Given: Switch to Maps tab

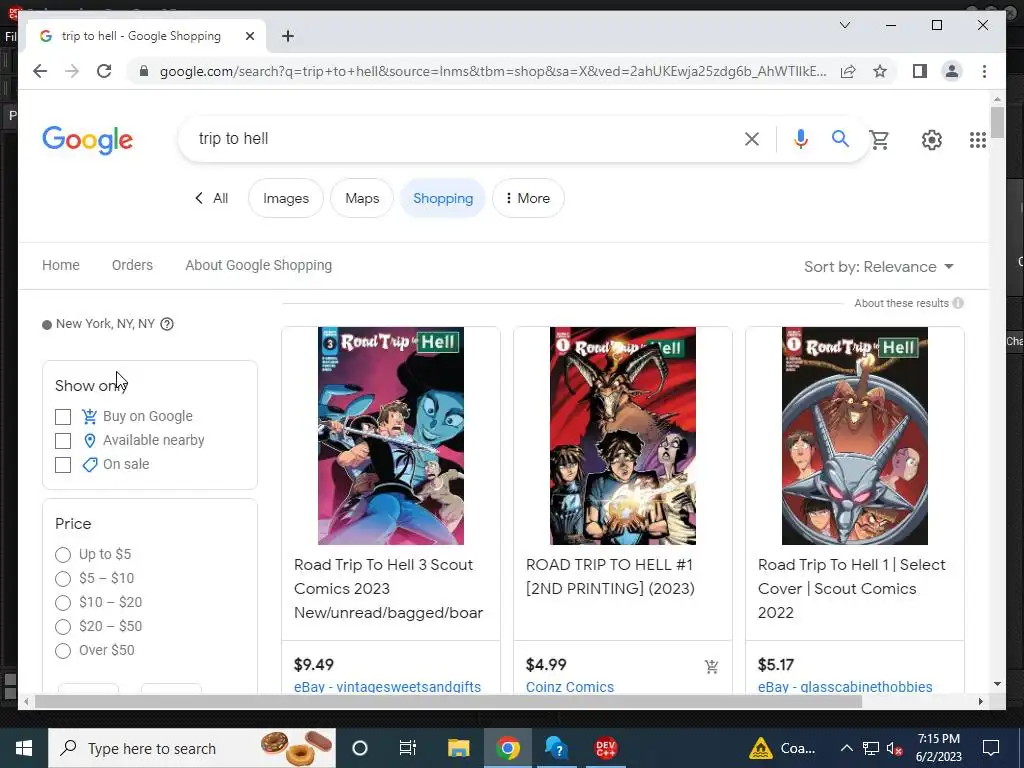Looking at the screenshot, I should 362,198.
